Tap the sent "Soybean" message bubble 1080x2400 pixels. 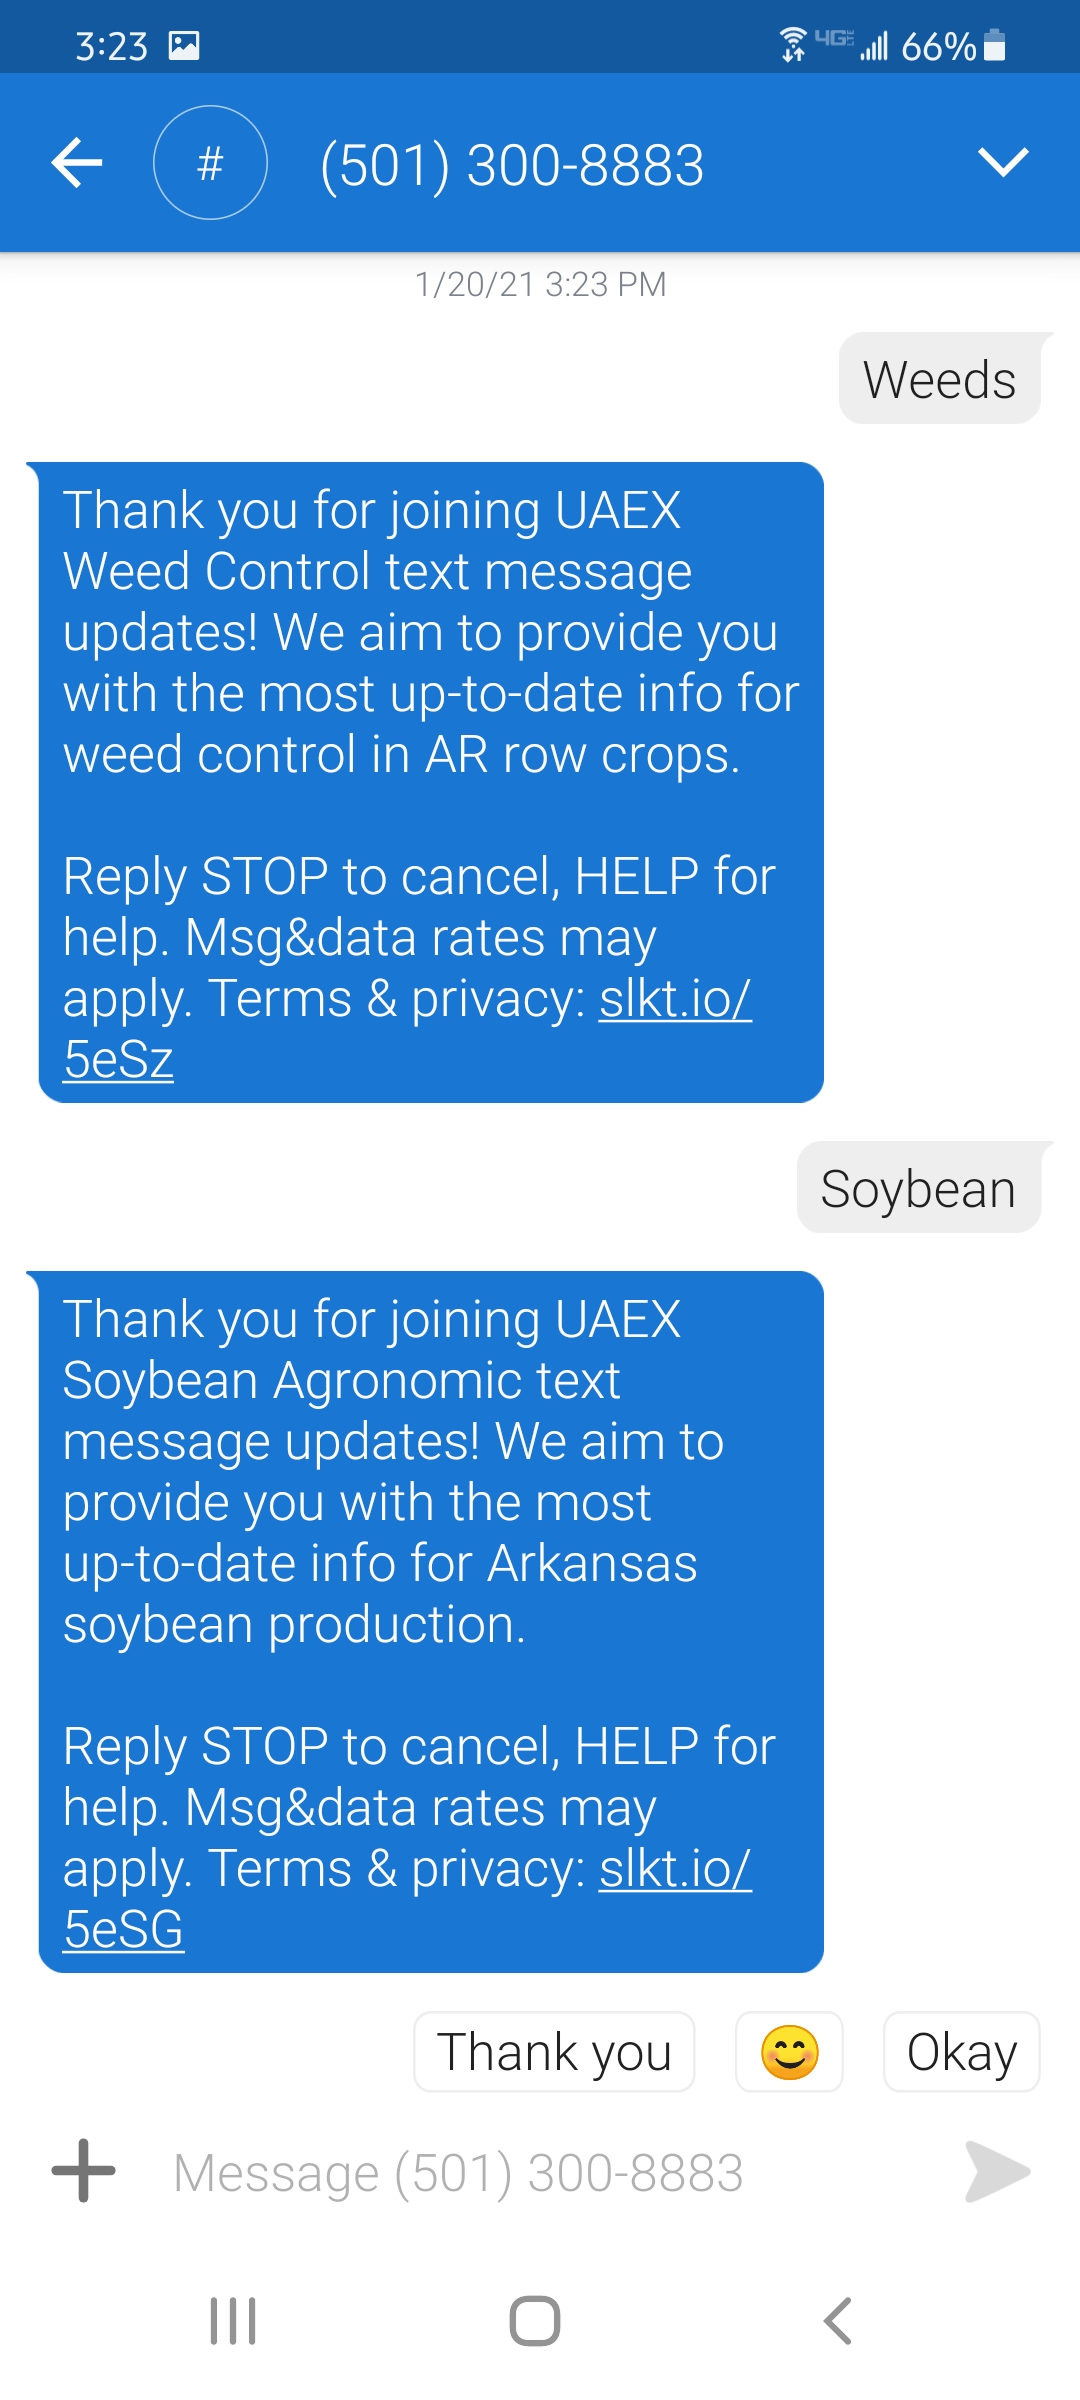coord(918,1188)
